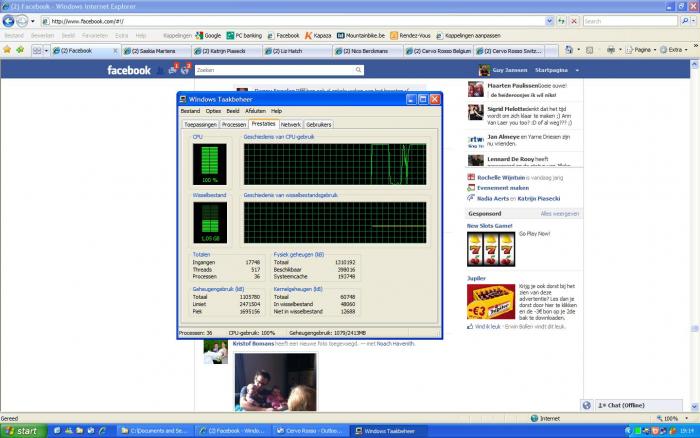Go back with the browser Back arrow
The image size is (700, 438).
click(x=8, y=21)
